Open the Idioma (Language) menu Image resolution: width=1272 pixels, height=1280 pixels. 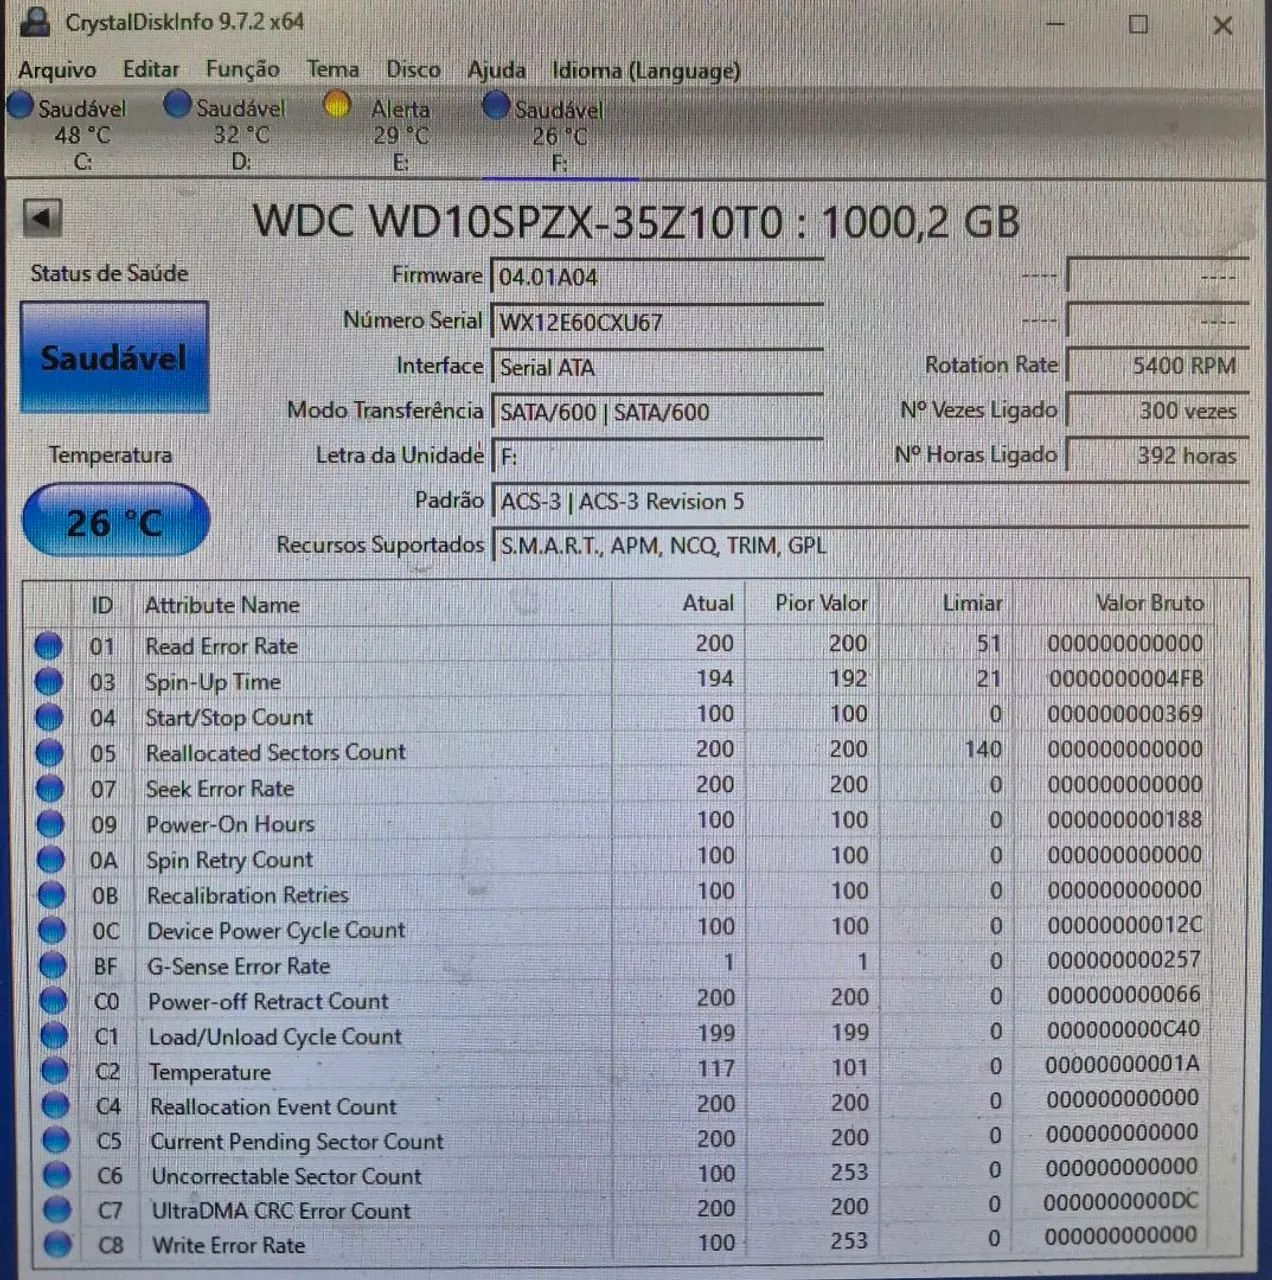click(646, 70)
